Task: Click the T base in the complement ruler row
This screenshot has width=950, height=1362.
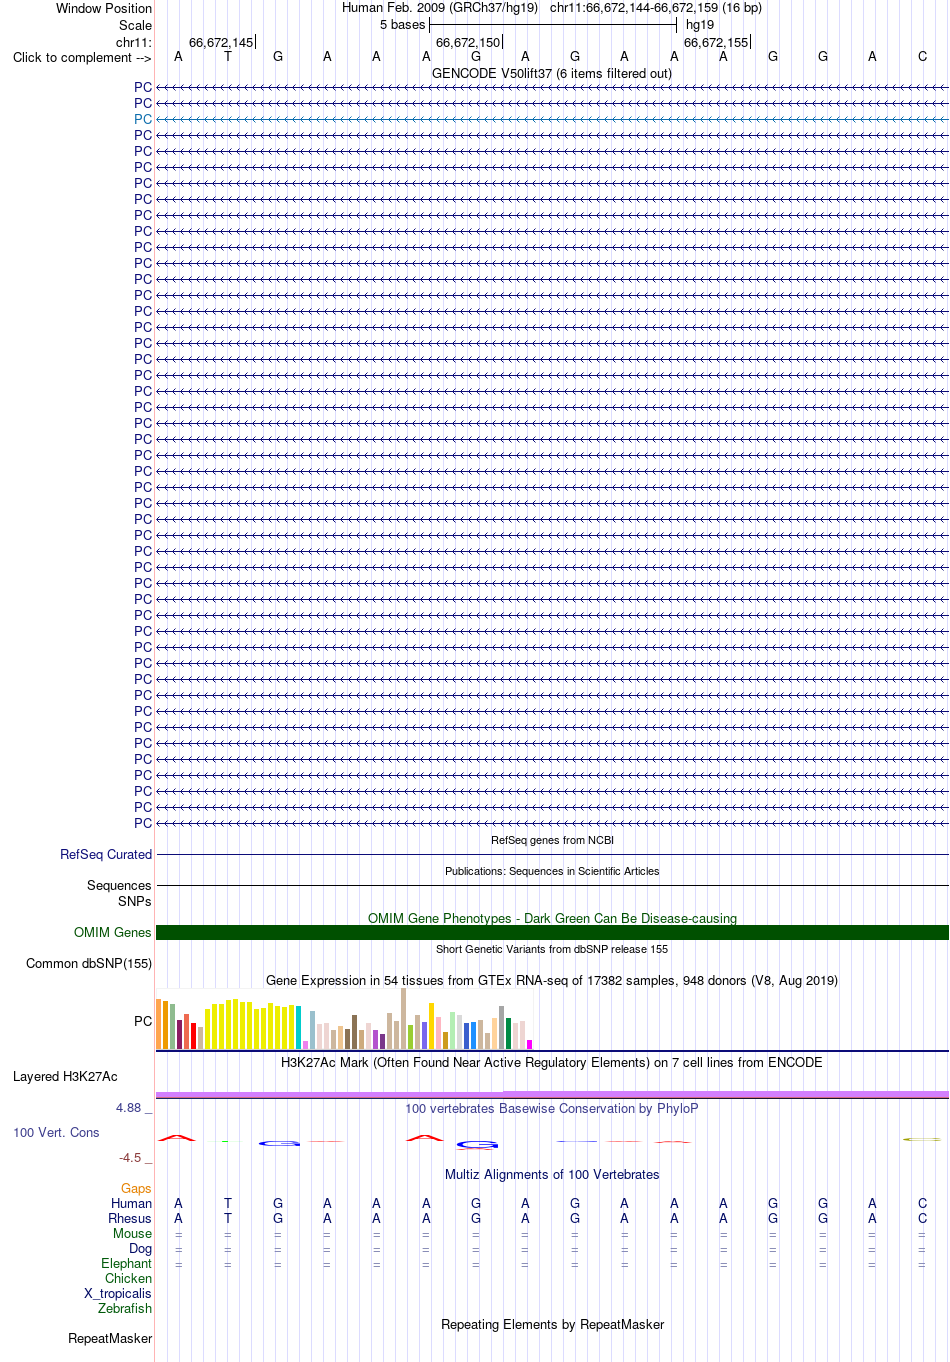Action: 228,56
